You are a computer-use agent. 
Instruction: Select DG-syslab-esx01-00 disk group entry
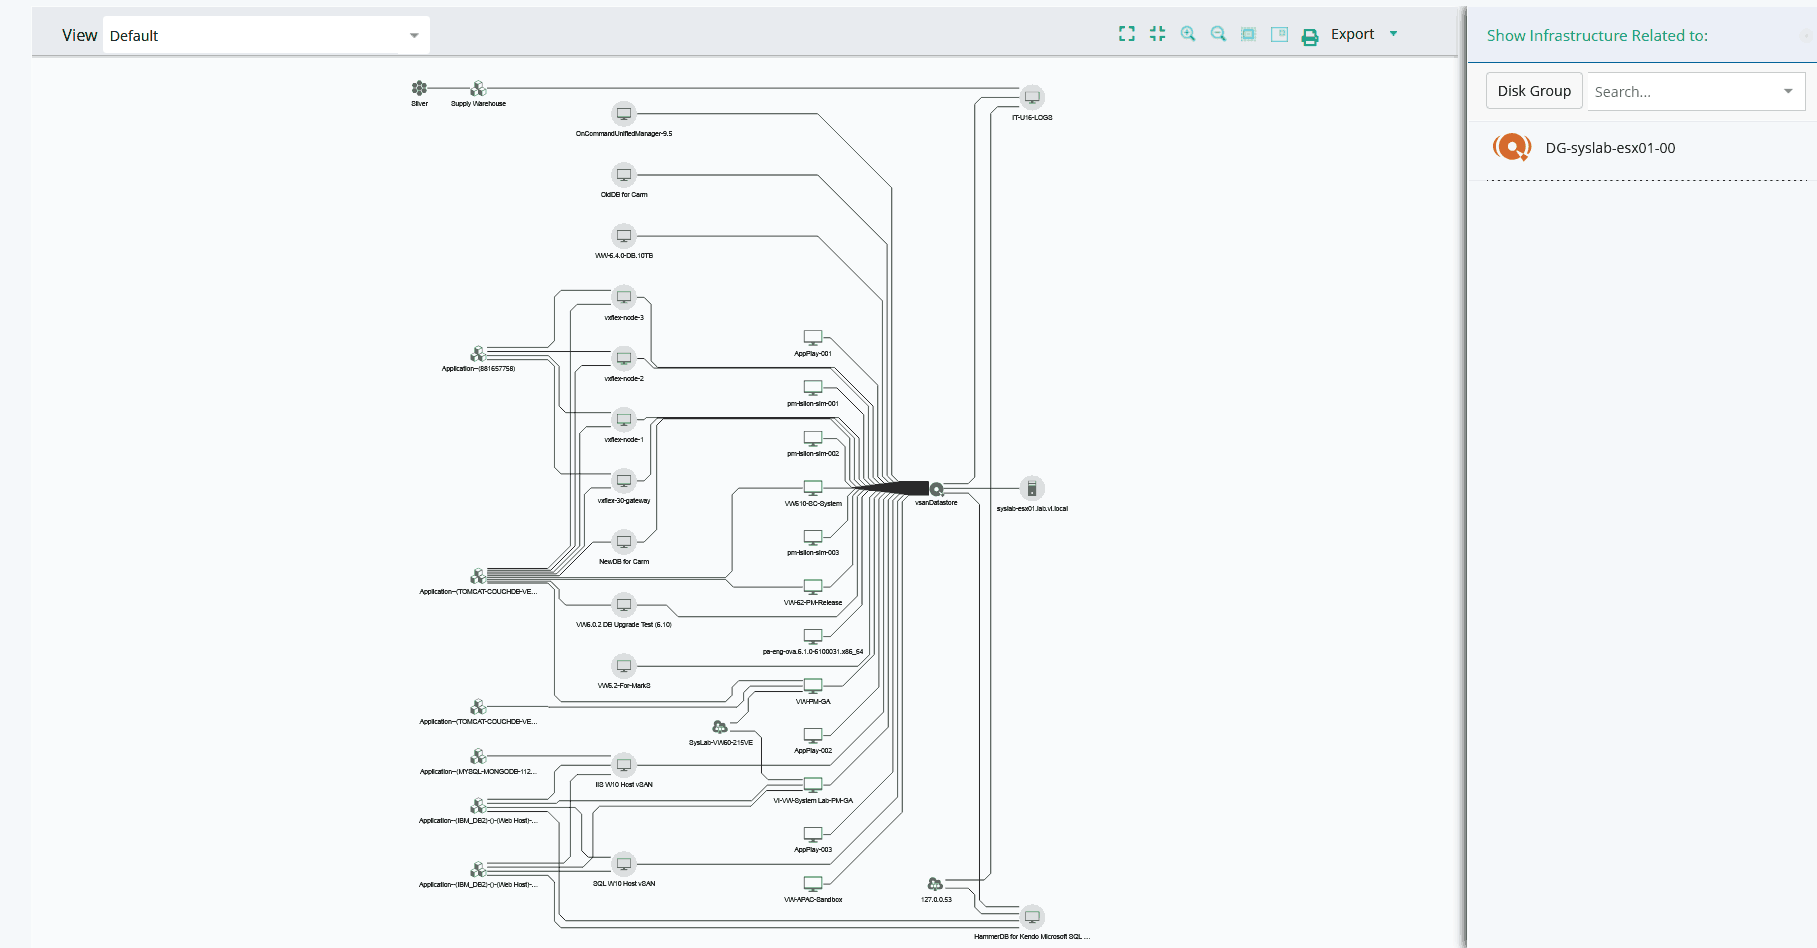click(x=1610, y=148)
